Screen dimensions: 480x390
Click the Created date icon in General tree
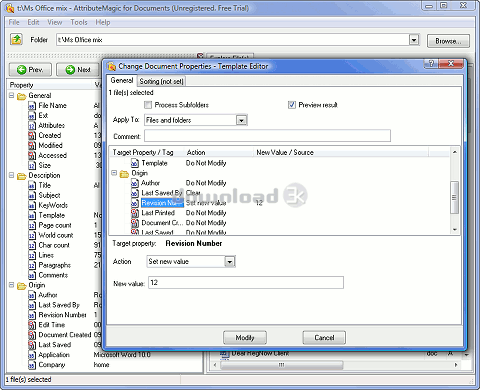[x=32, y=135]
